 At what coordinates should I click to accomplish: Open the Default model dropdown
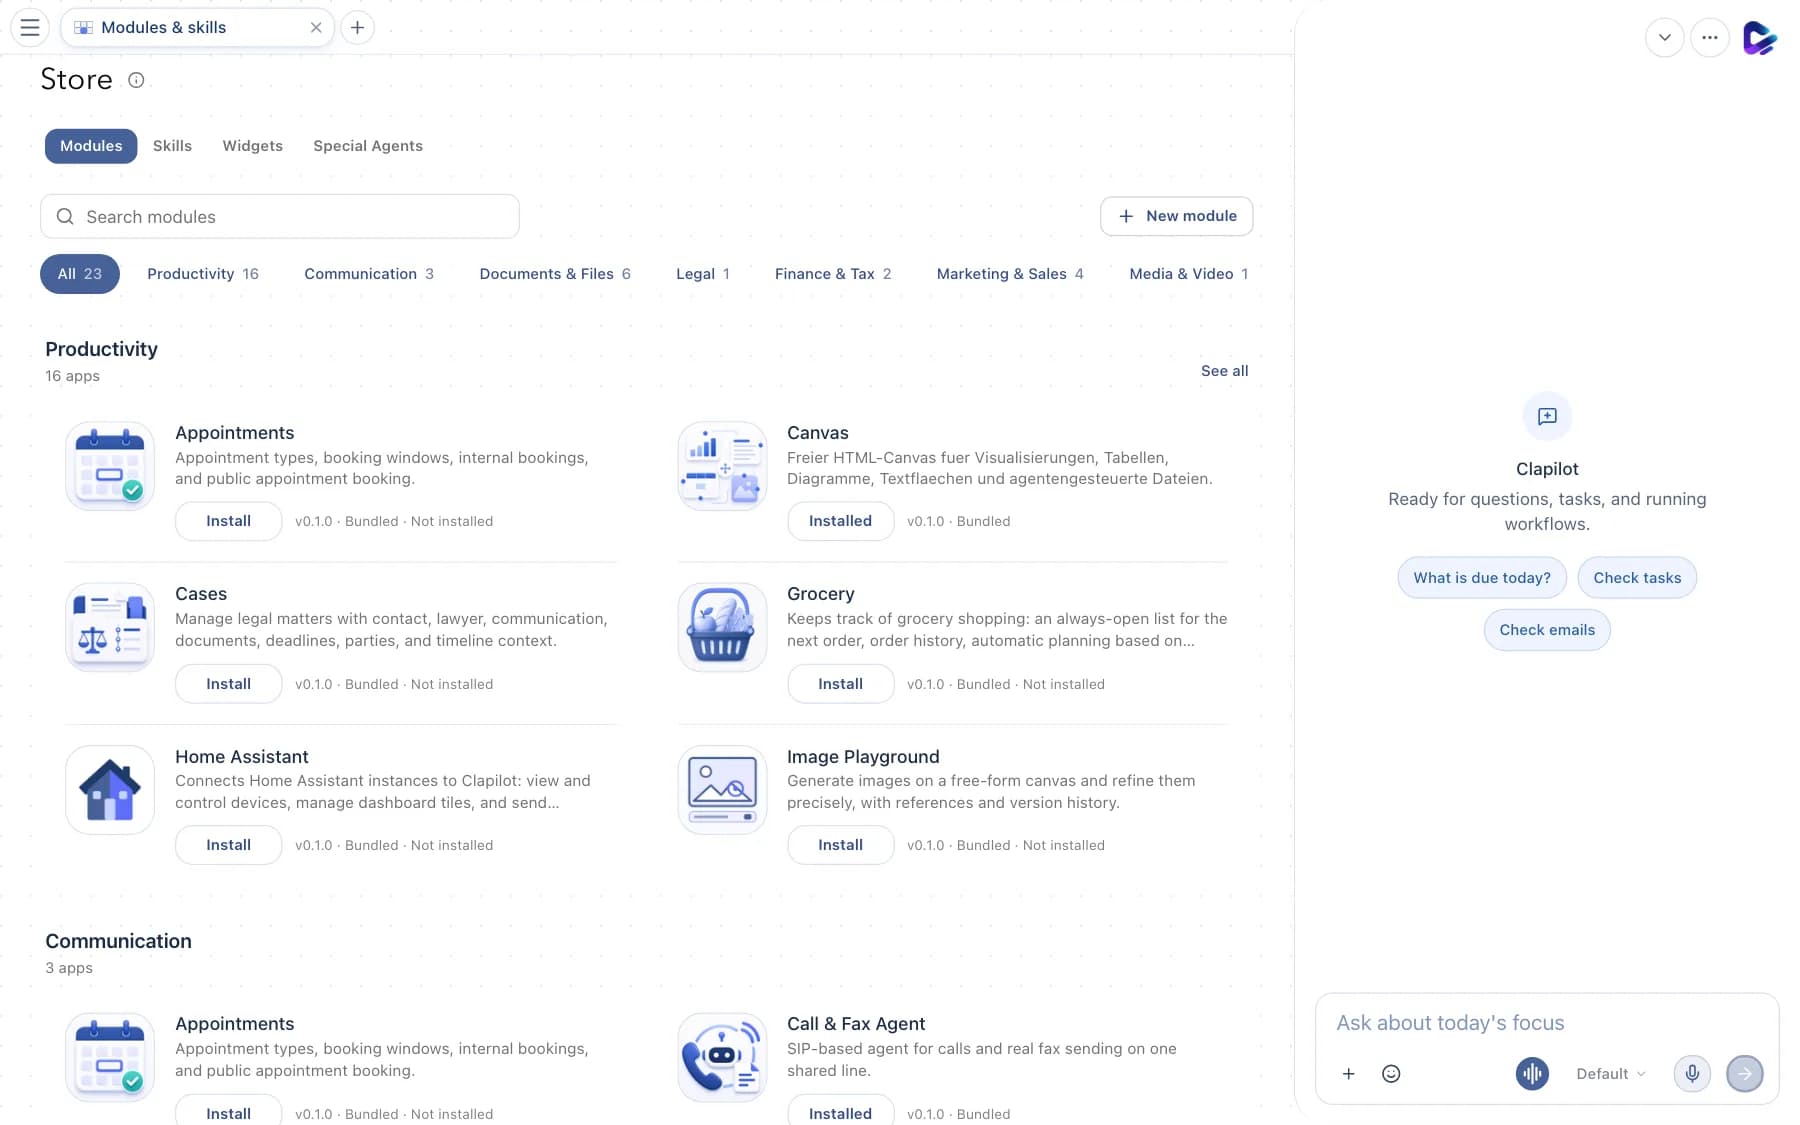(1610, 1074)
